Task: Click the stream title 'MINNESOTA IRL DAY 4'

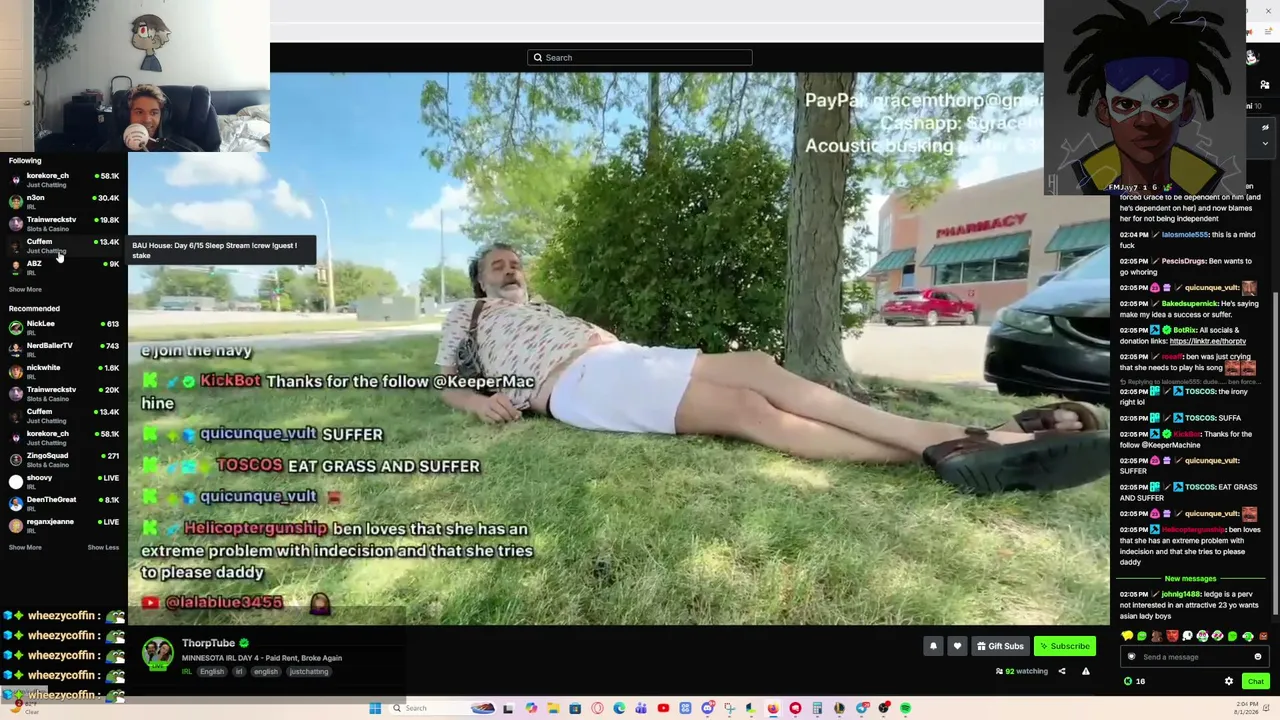Action: click(x=262, y=658)
